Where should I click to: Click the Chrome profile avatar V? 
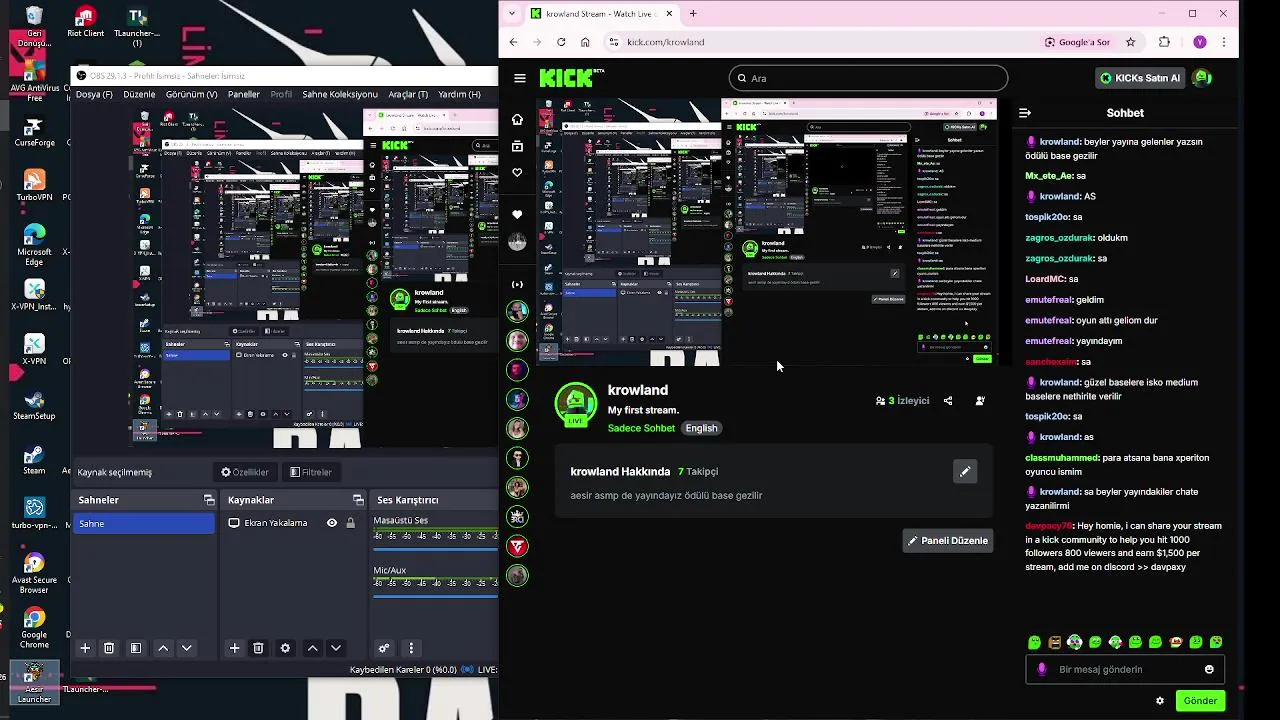pos(1199,42)
